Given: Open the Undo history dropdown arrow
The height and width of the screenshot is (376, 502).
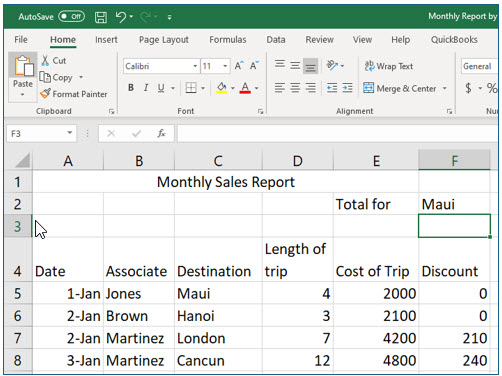Looking at the screenshot, I should 131,16.
